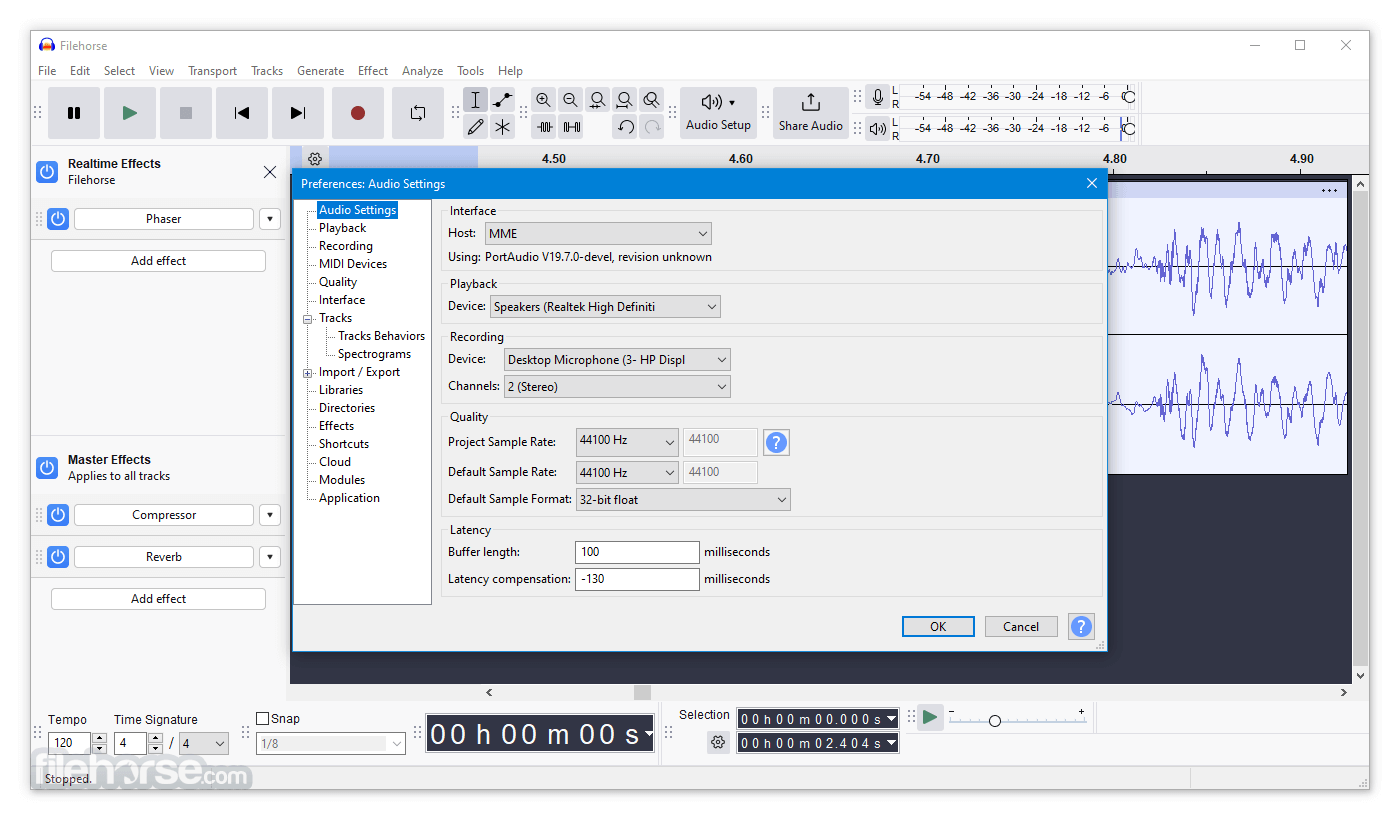Open the Project Sample Rate dropdown

[628, 442]
